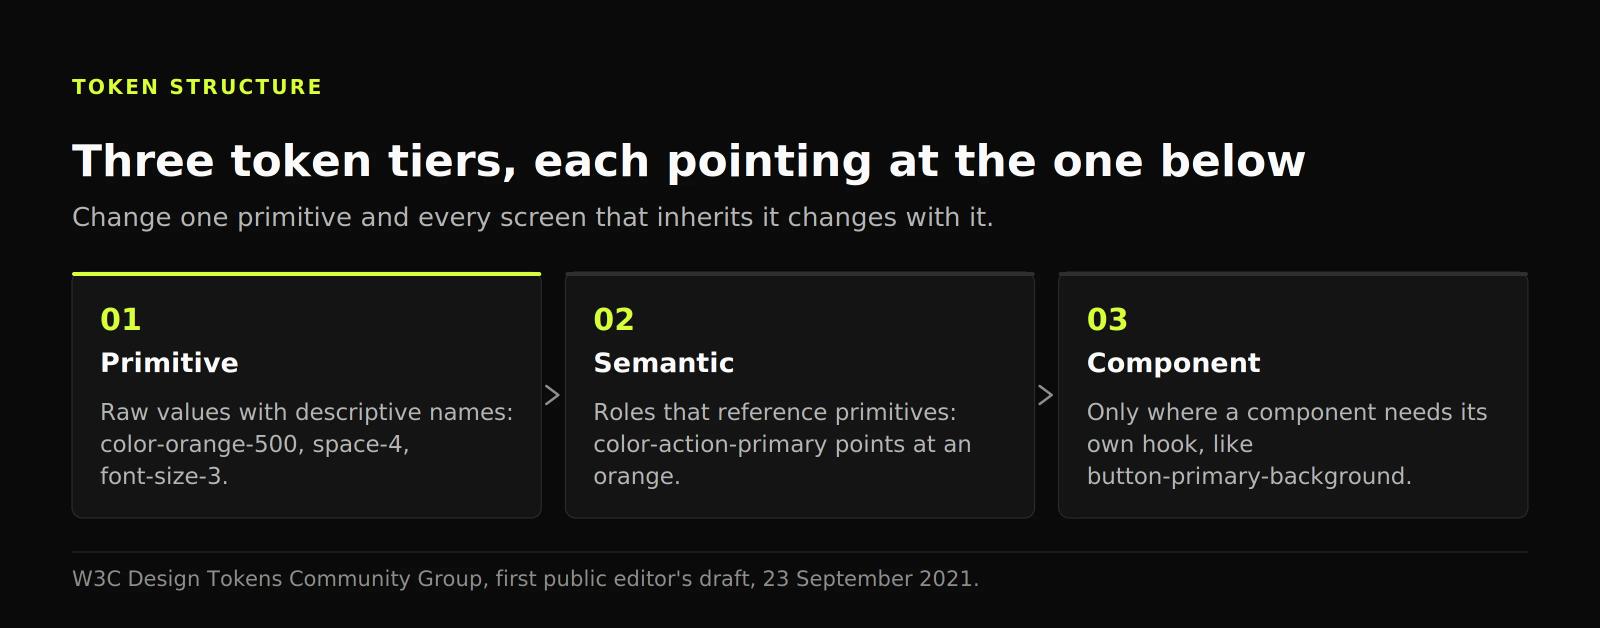Select the 01 number label
This screenshot has width=1600, height=628.
[x=121, y=320]
